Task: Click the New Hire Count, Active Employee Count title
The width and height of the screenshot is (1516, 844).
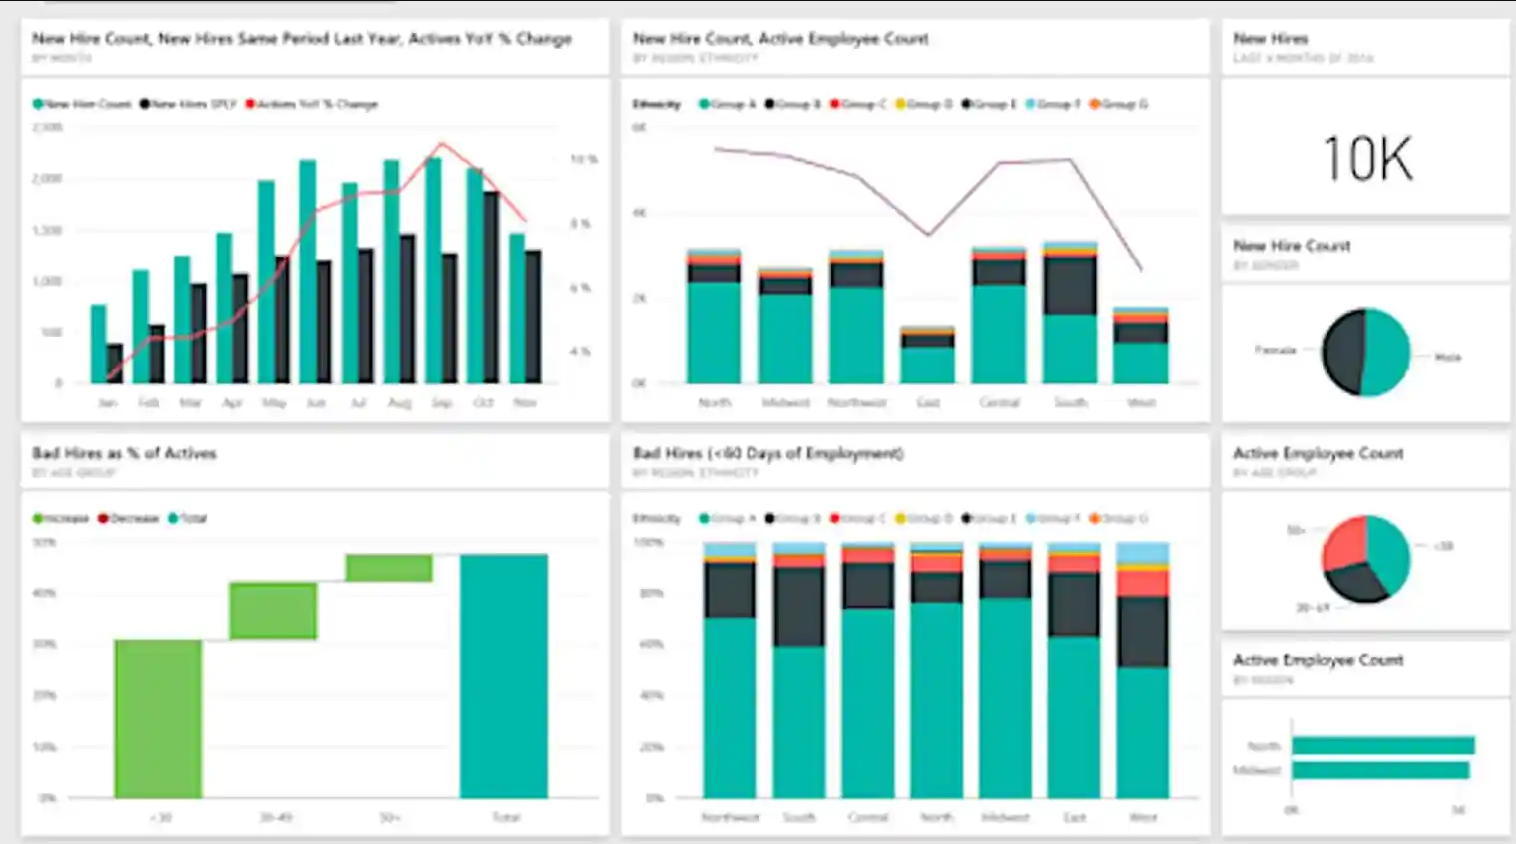Action: pos(779,38)
